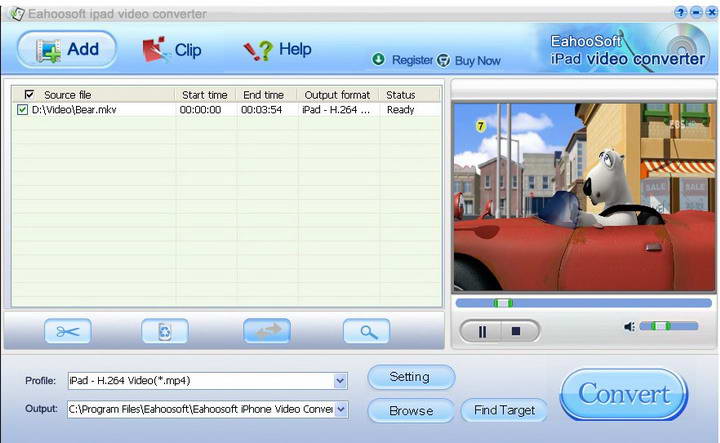Click the magnifier search button
This screenshot has width=720, height=443.
[x=366, y=331]
